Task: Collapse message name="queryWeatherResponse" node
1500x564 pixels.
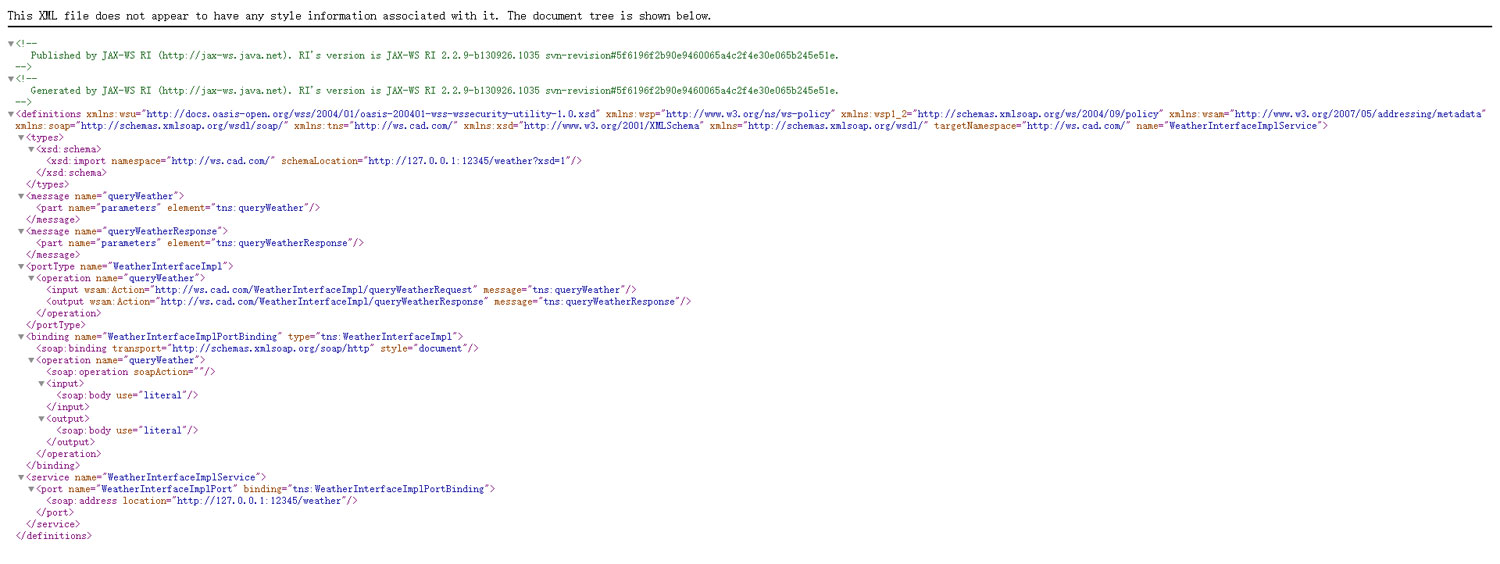Action: 21,231
